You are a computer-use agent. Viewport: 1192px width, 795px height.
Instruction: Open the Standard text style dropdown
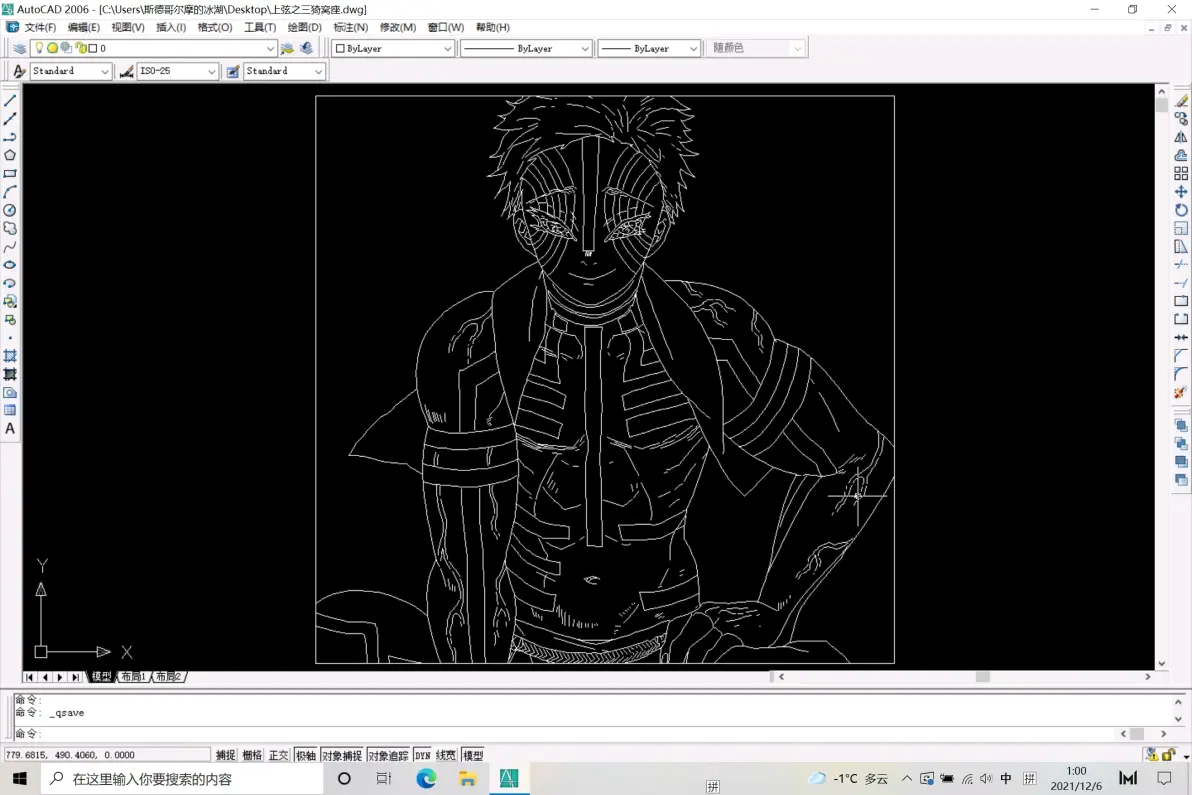pyautogui.click(x=71, y=71)
